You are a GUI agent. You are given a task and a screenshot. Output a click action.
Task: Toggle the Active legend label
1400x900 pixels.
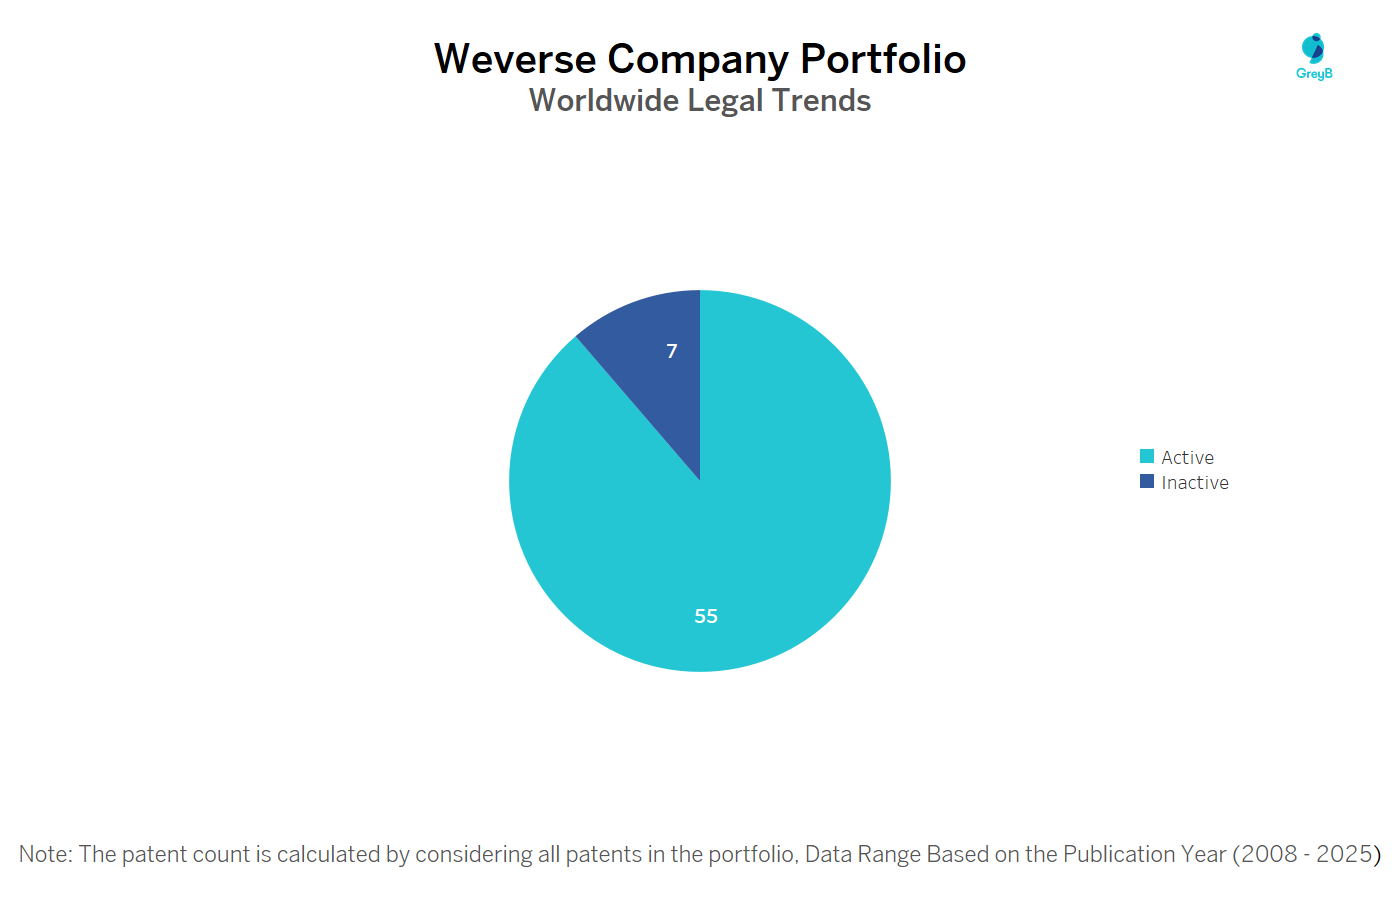click(x=1187, y=458)
